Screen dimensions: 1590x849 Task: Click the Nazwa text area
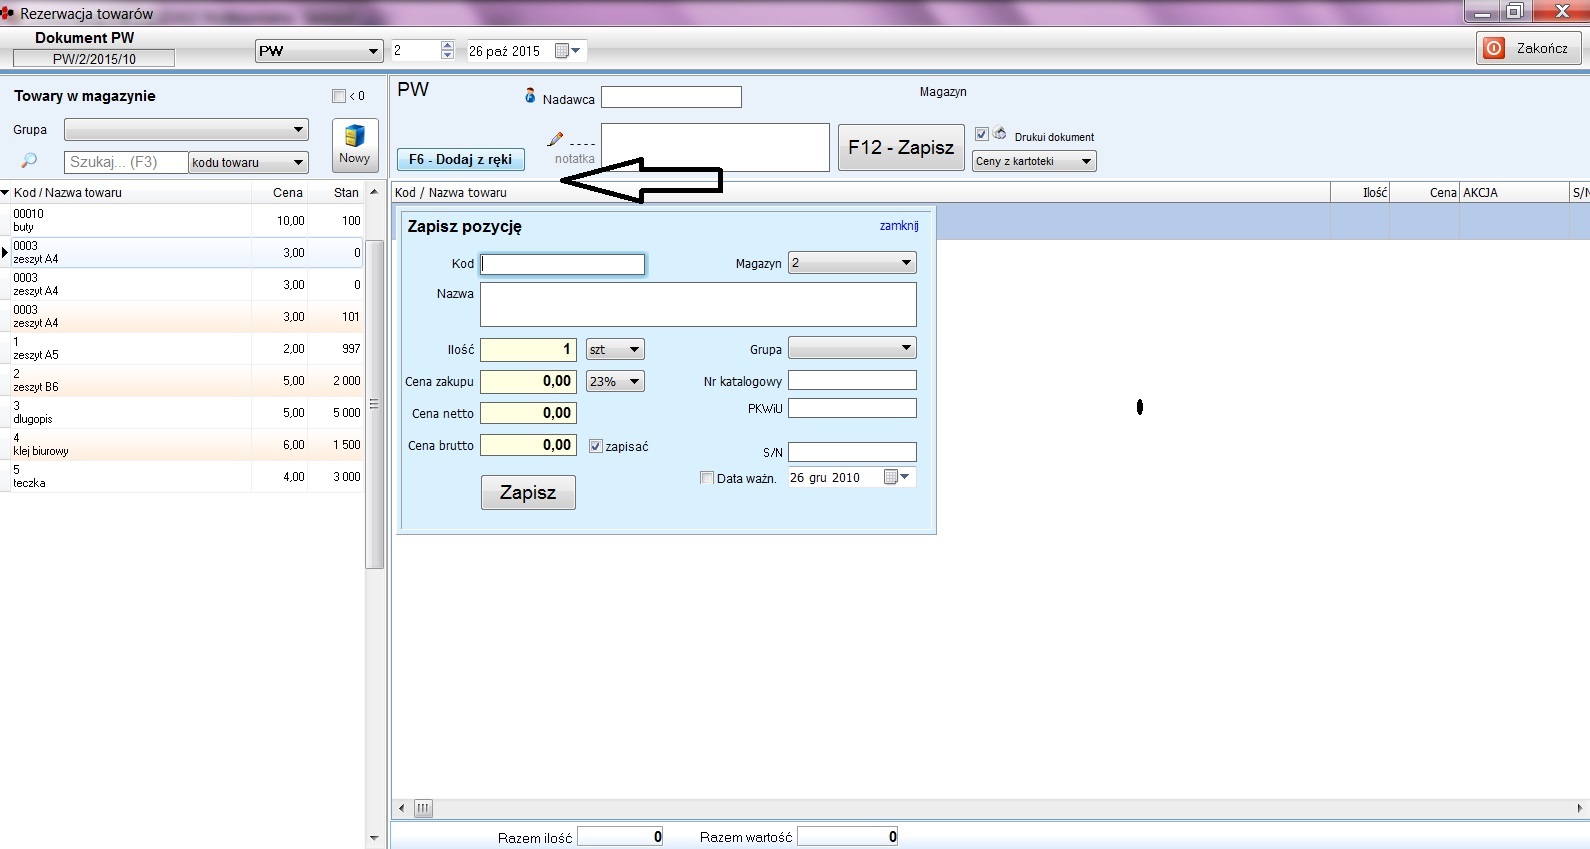click(x=698, y=304)
